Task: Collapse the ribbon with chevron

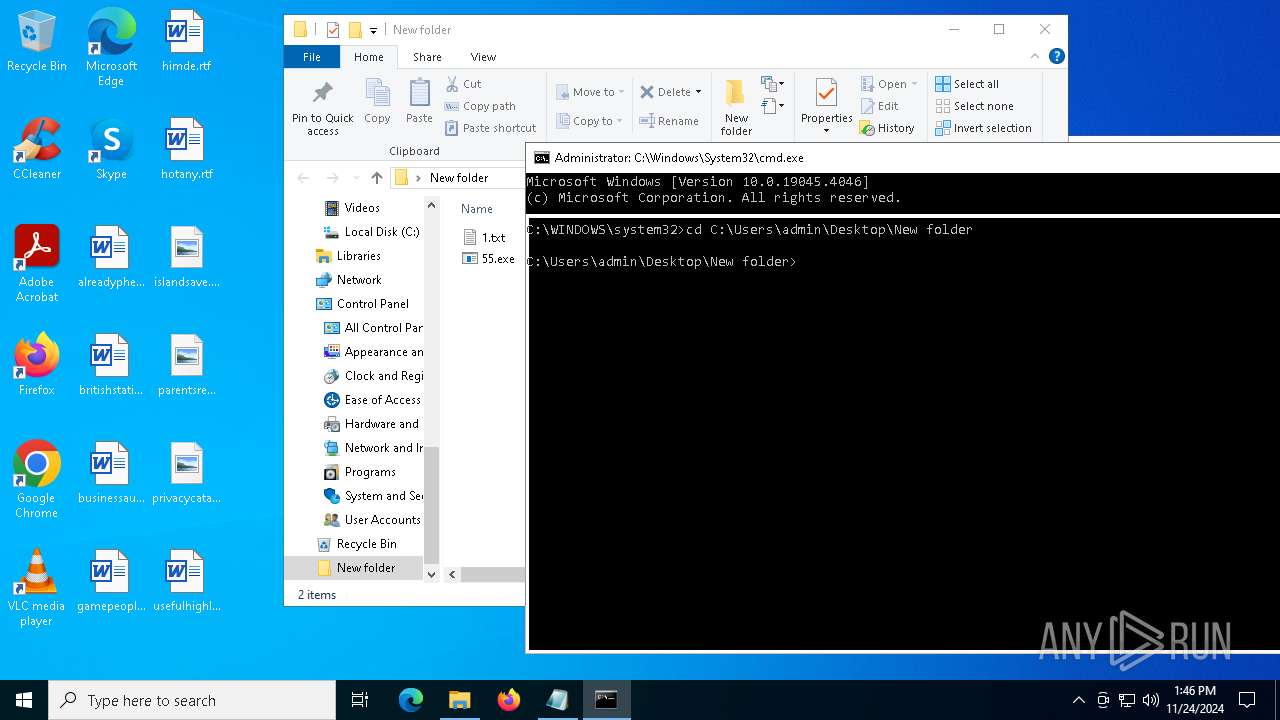Action: click(x=1035, y=56)
